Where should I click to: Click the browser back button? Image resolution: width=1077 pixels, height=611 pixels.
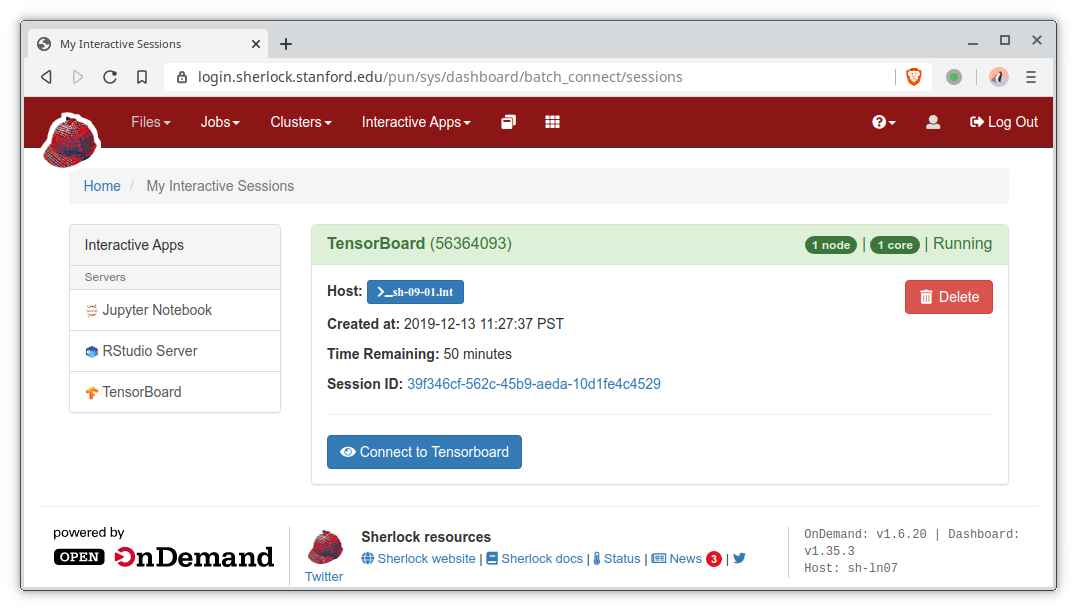[47, 77]
